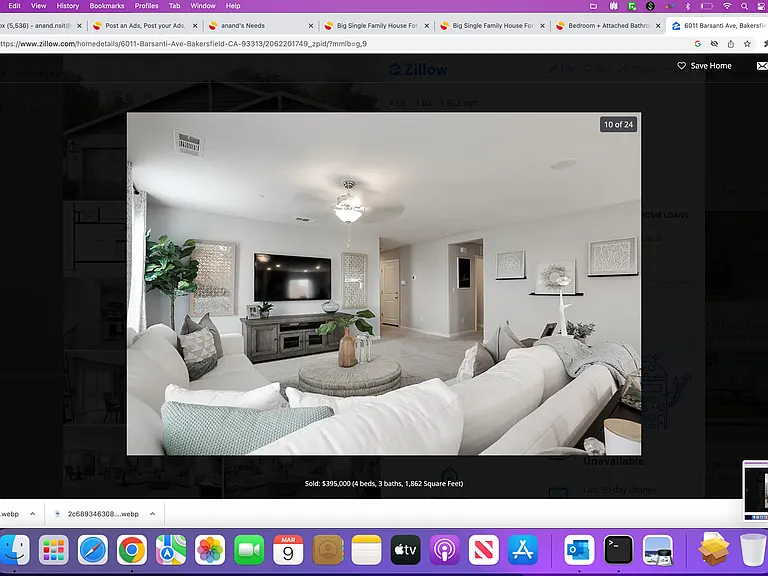Click the share icon in address bar

tap(730, 44)
